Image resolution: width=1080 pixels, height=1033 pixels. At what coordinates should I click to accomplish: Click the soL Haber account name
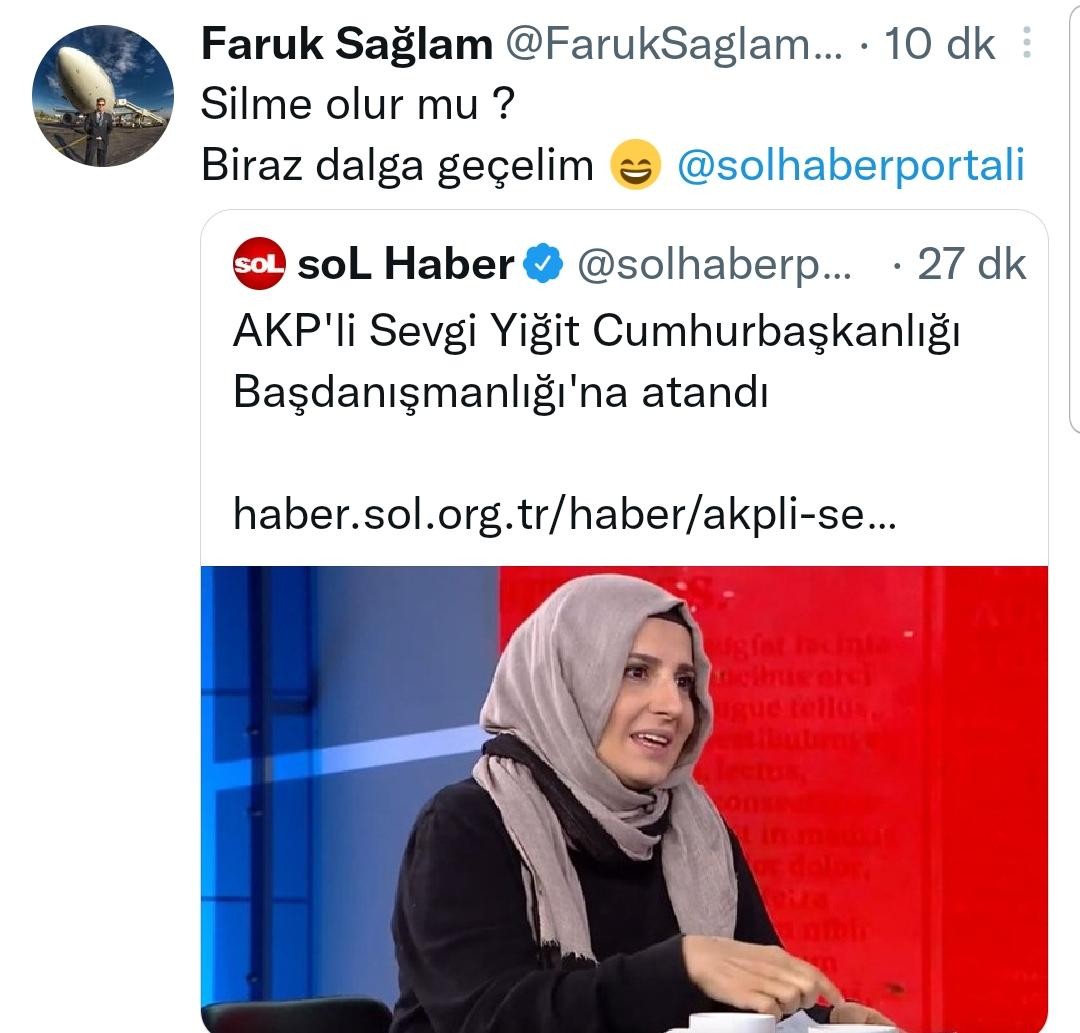406,264
